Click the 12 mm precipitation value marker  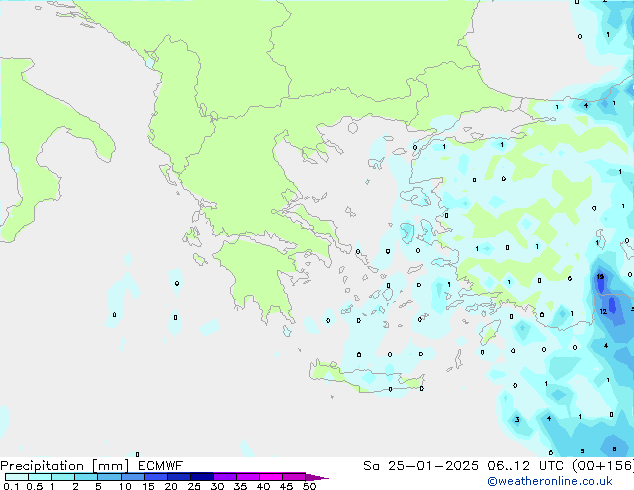point(603,312)
